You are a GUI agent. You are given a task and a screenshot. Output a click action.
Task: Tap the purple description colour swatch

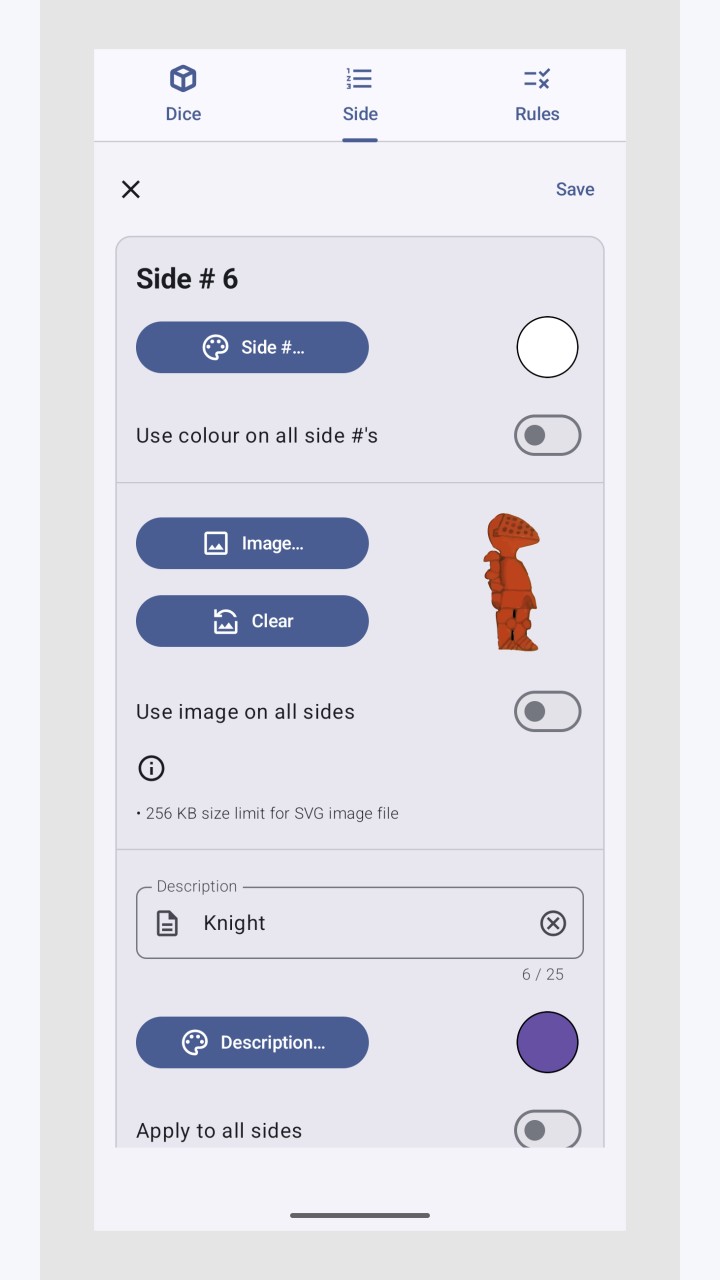click(x=547, y=1042)
